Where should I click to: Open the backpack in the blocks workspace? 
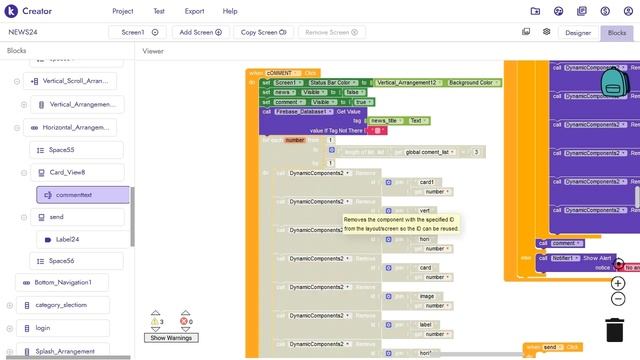click(x=614, y=82)
